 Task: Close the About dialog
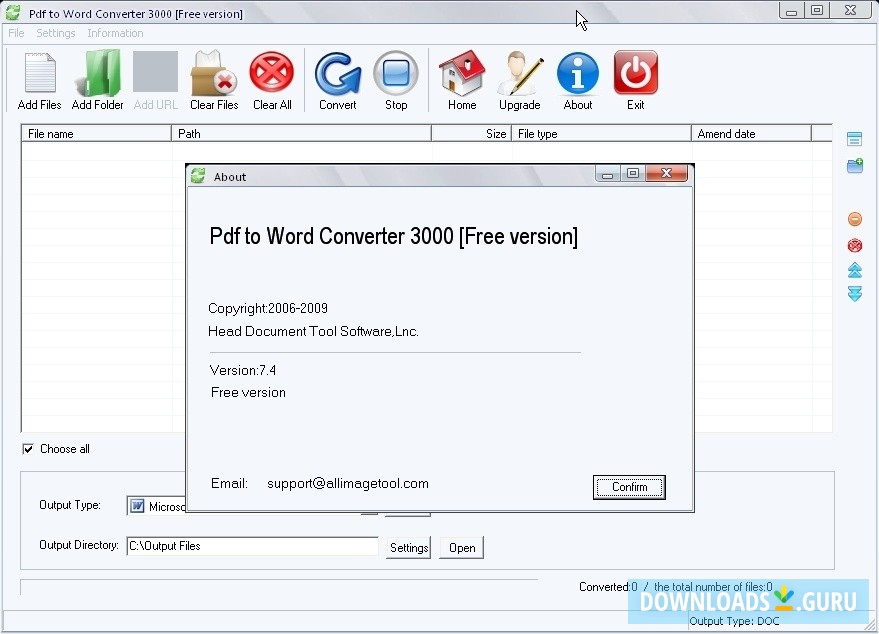[667, 173]
